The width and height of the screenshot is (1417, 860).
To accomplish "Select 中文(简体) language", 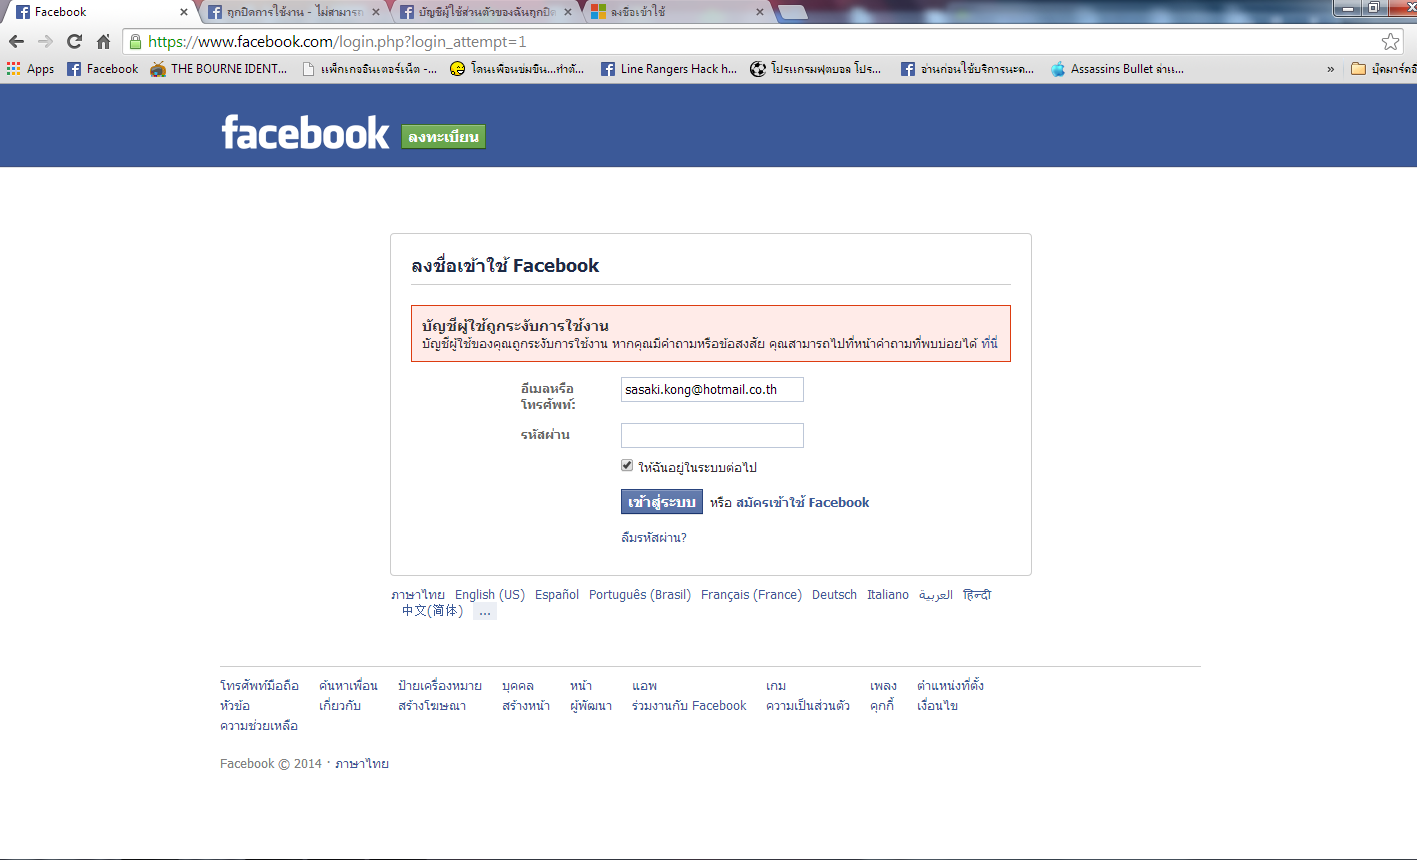I will (x=432, y=611).
